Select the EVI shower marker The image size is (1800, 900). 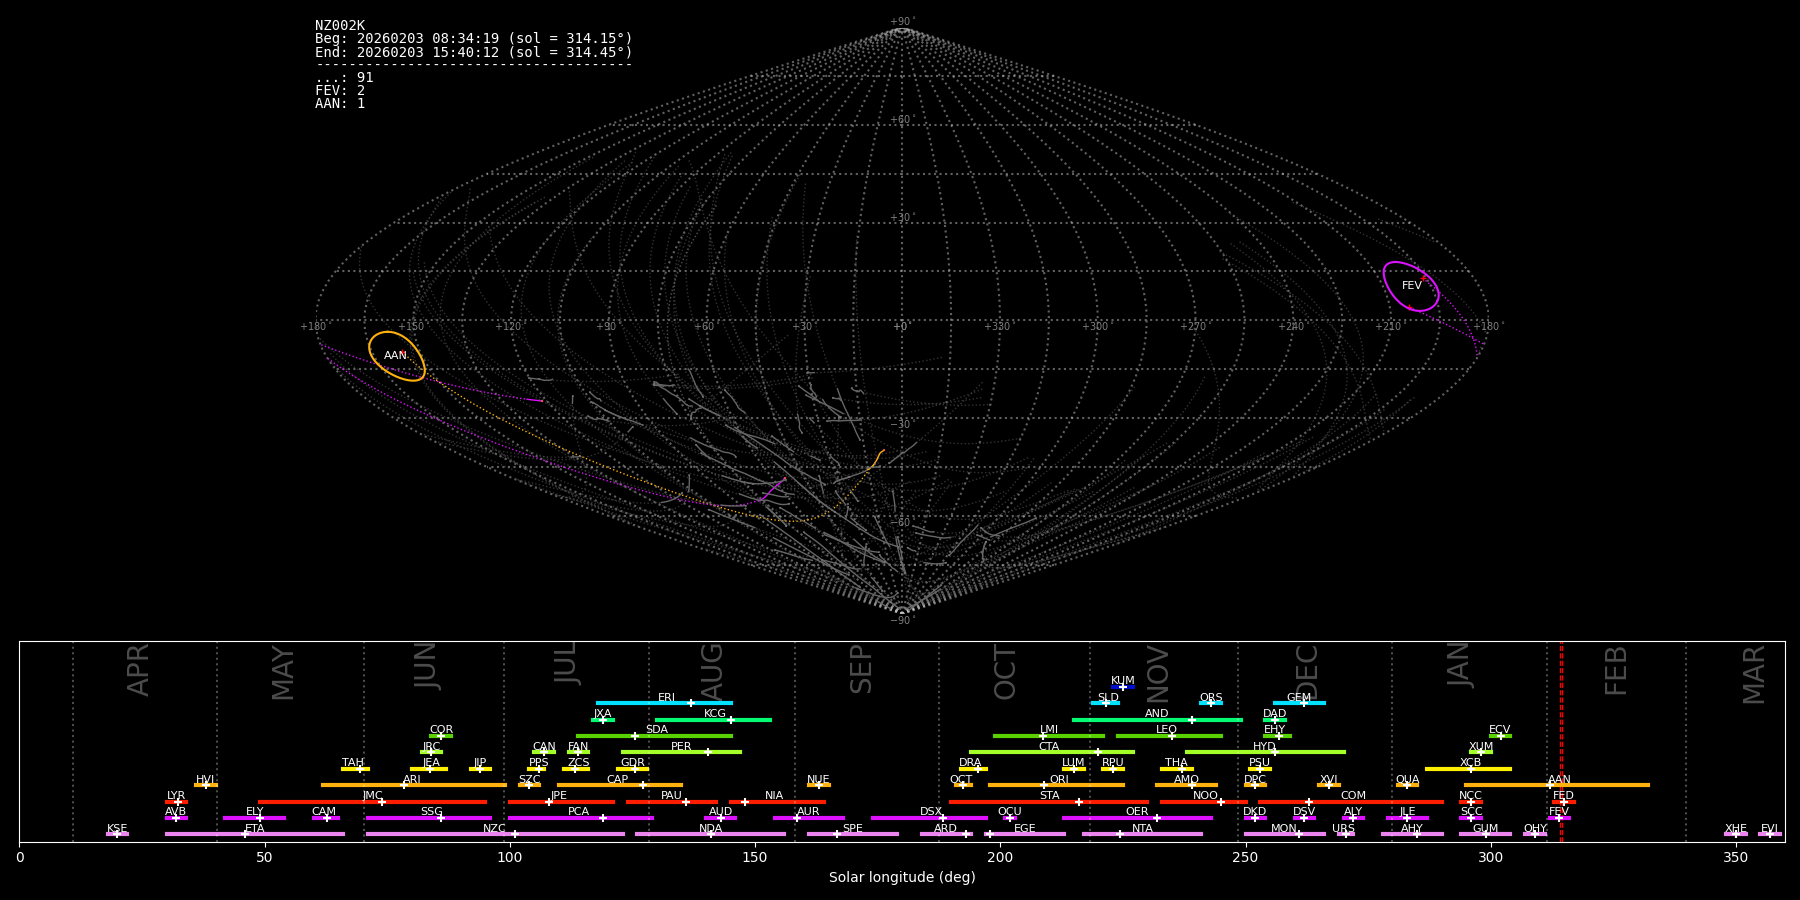coord(1770,834)
